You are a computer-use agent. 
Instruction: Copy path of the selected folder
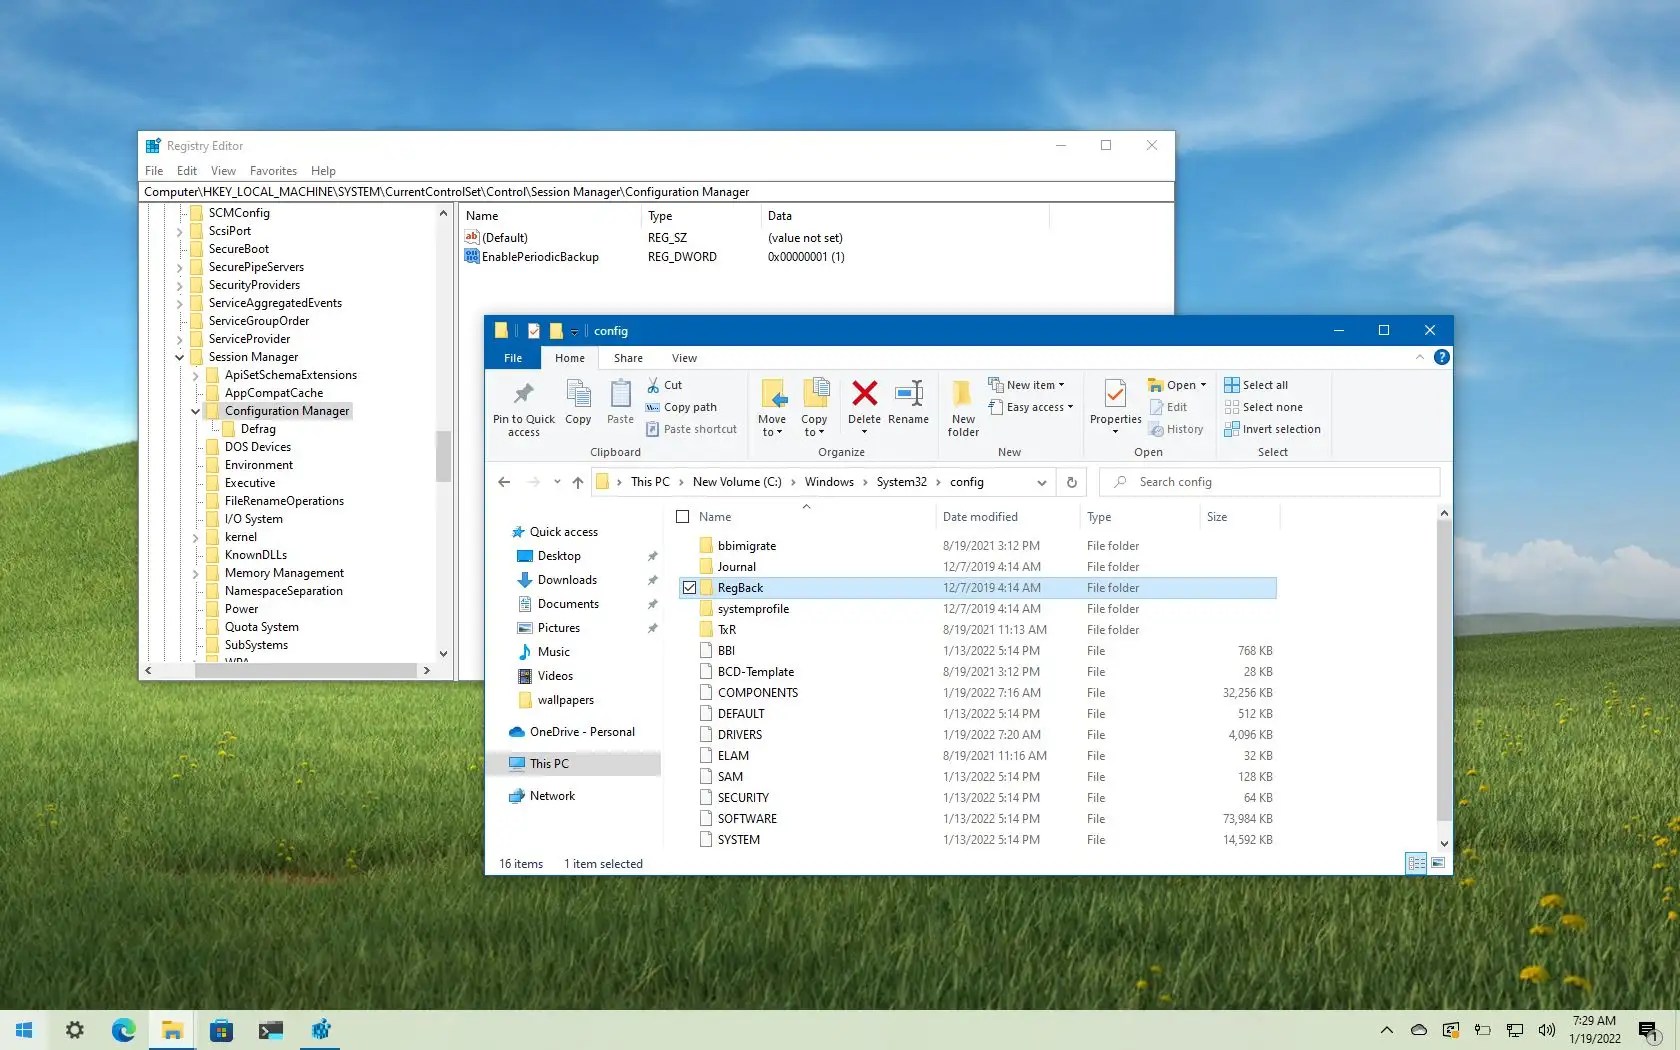click(x=690, y=407)
